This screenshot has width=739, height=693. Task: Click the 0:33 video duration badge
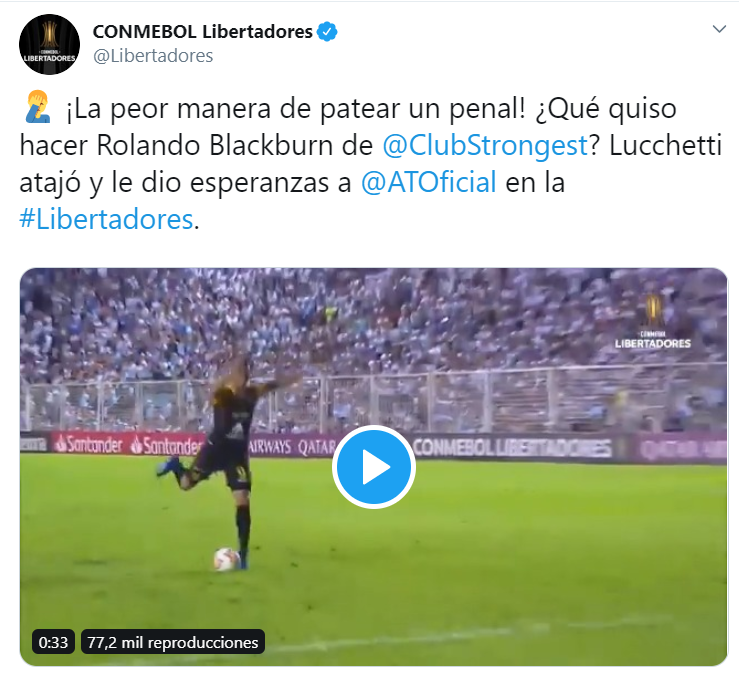pos(53,642)
